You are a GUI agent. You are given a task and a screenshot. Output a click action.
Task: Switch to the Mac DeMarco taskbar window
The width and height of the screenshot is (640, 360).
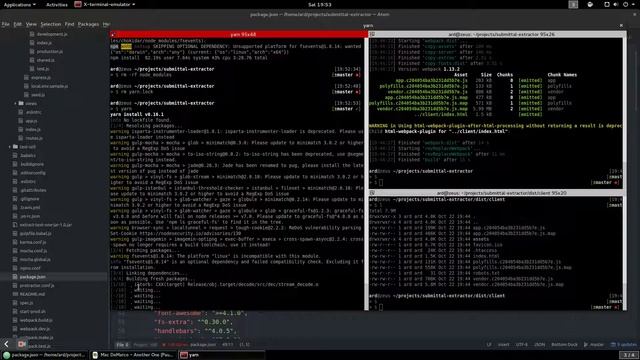133,355
